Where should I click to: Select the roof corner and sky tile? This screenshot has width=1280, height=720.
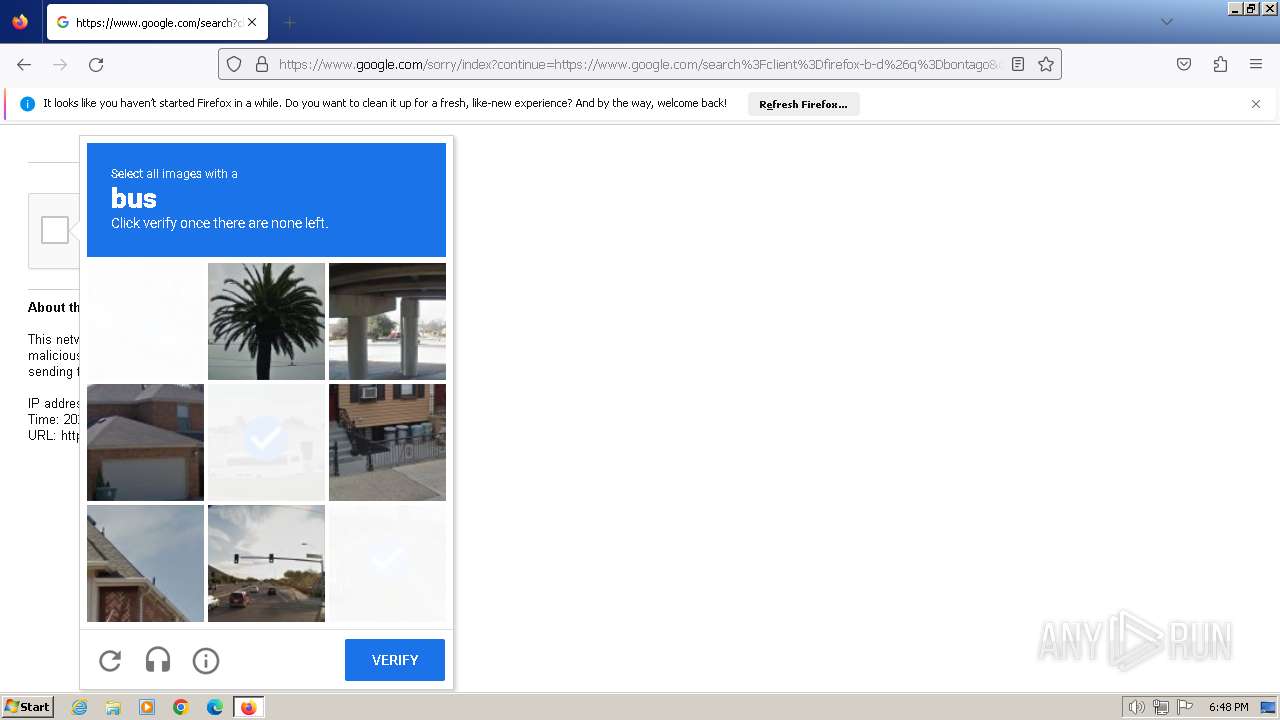pyautogui.click(x=145, y=563)
